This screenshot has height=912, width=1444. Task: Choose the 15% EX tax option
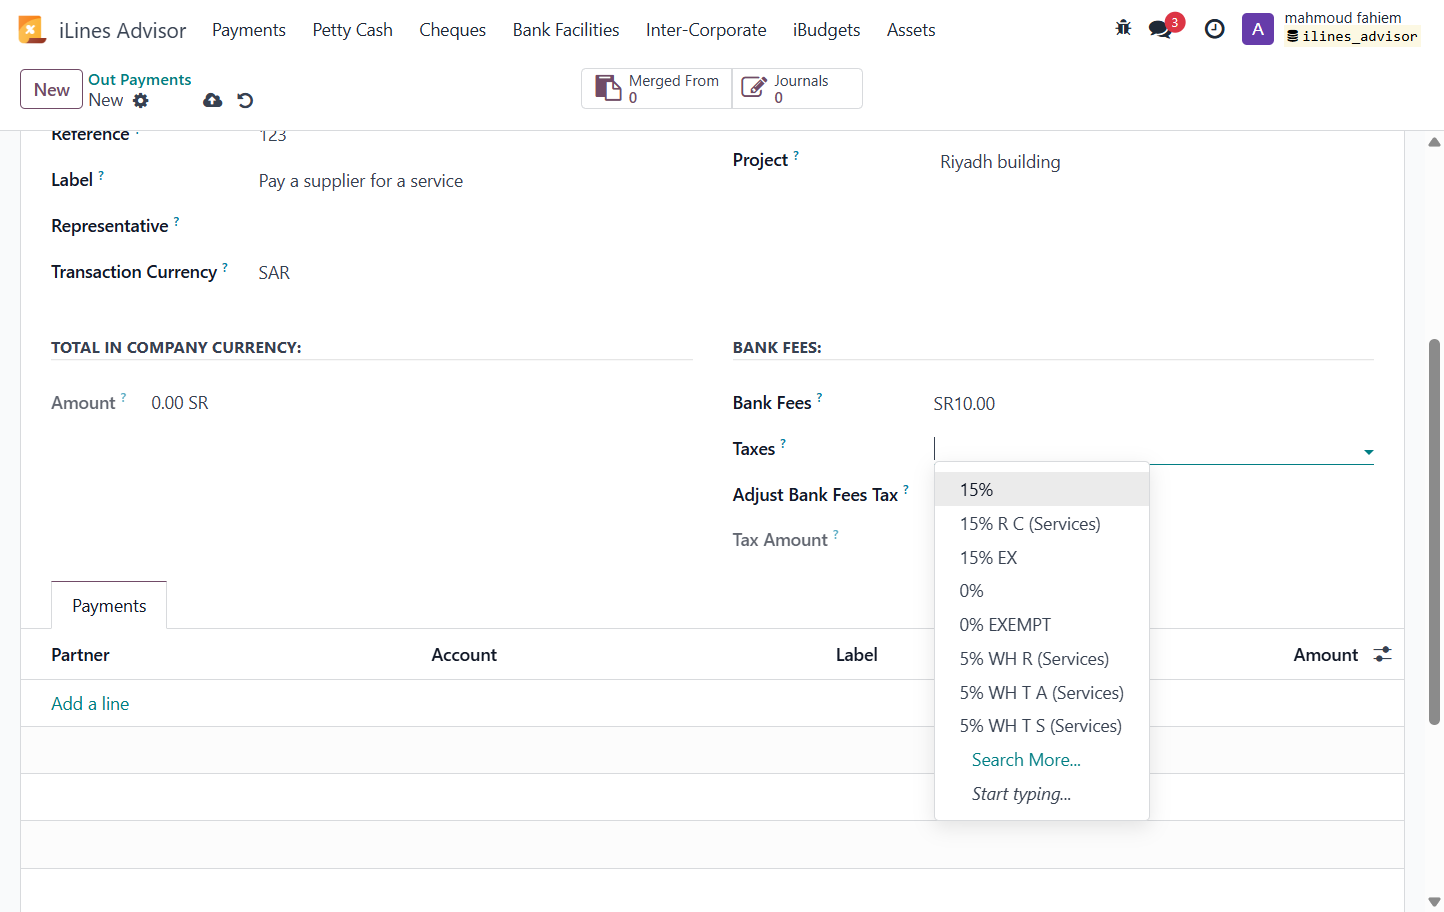tap(1042, 558)
